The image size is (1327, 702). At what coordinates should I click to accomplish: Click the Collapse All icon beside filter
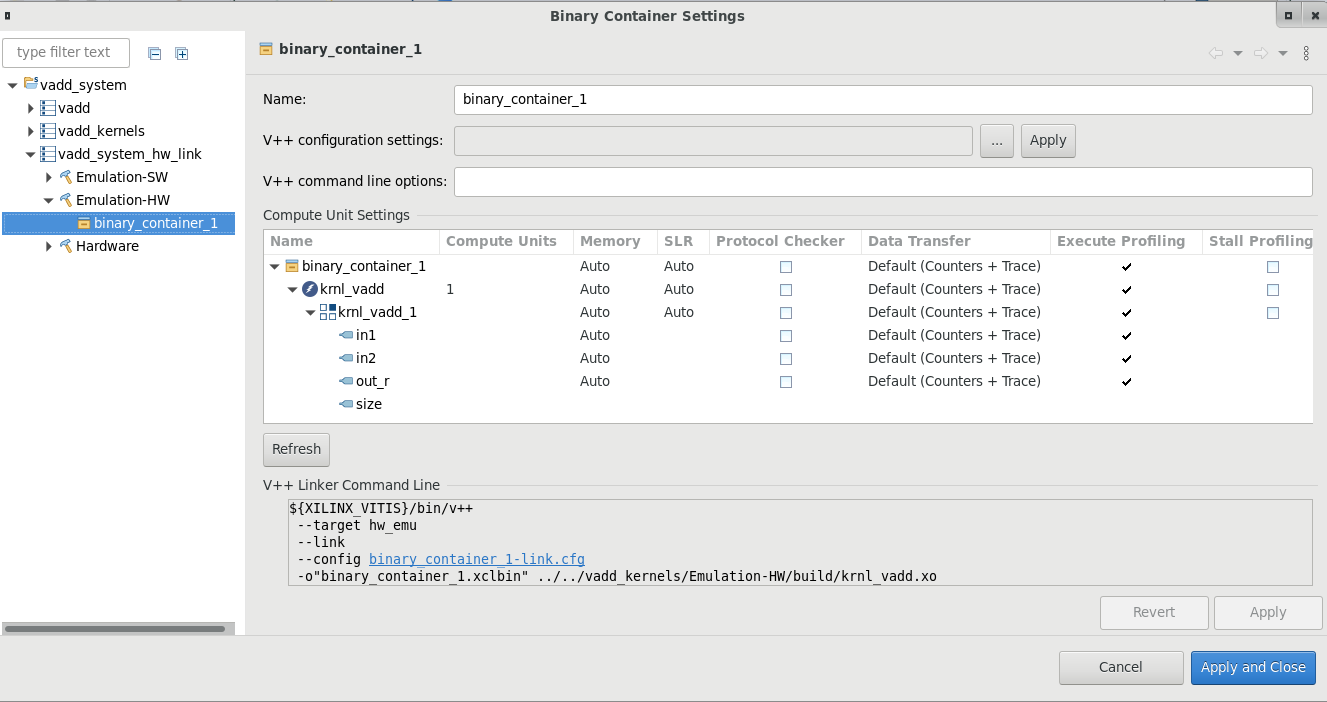tap(155, 54)
